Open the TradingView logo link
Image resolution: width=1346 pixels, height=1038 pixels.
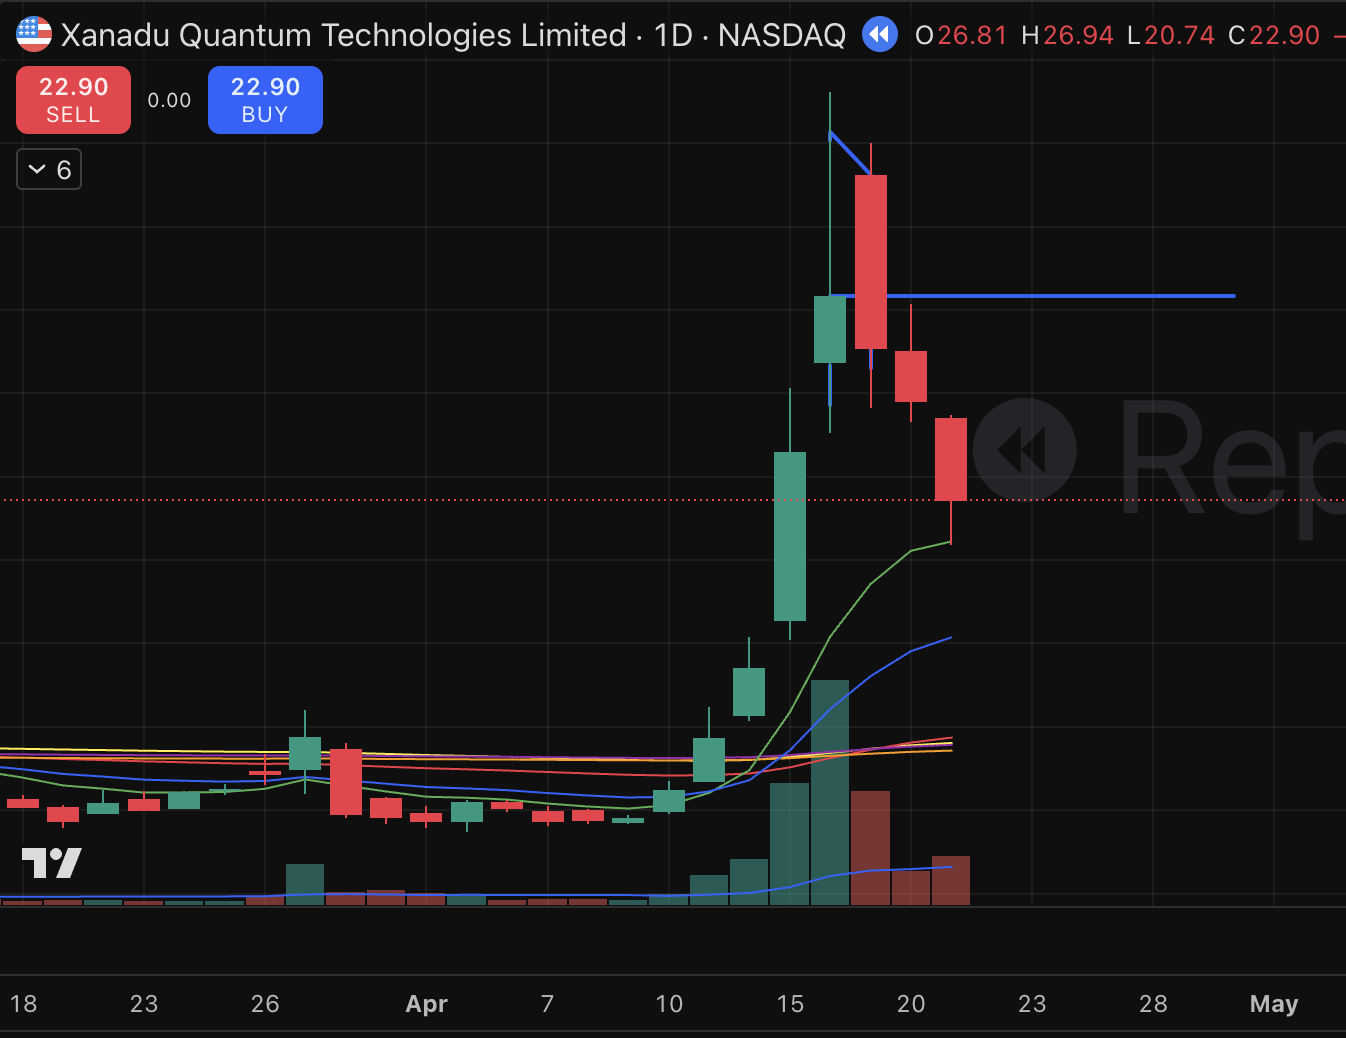(51, 863)
